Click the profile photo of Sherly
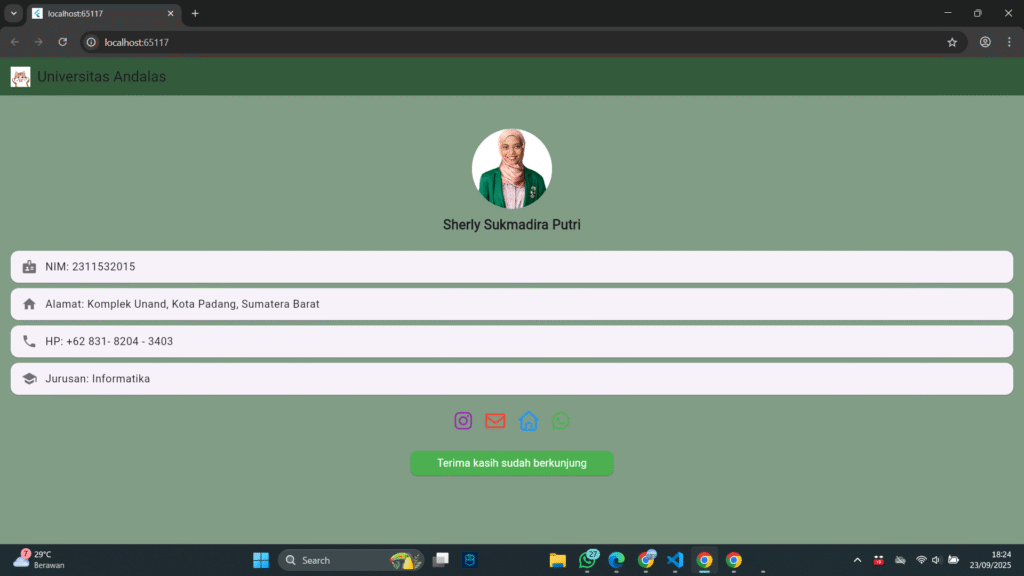 pyautogui.click(x=511, y=169)
